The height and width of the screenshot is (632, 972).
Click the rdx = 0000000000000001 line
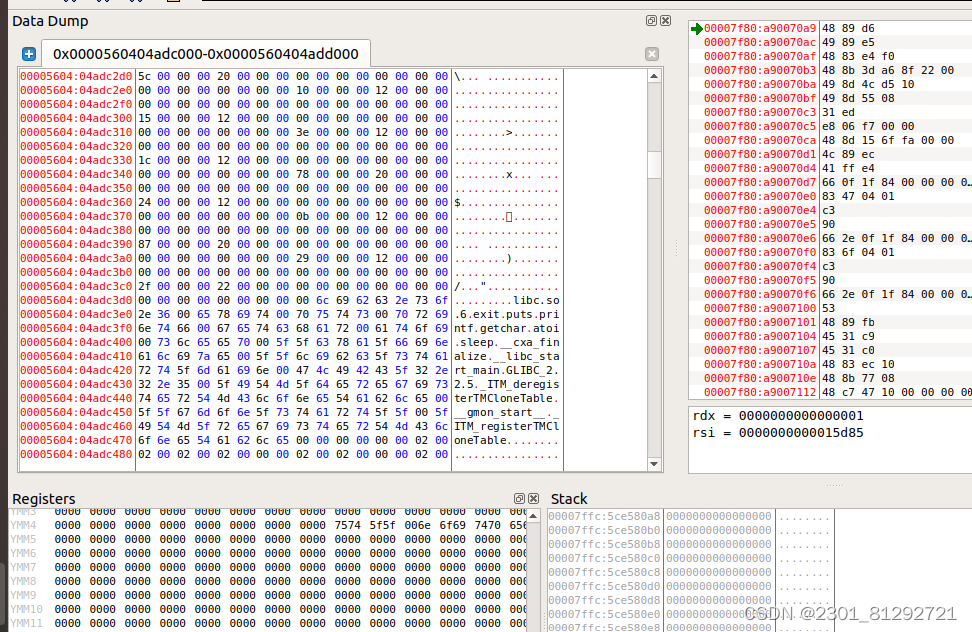tap(778, 416)
